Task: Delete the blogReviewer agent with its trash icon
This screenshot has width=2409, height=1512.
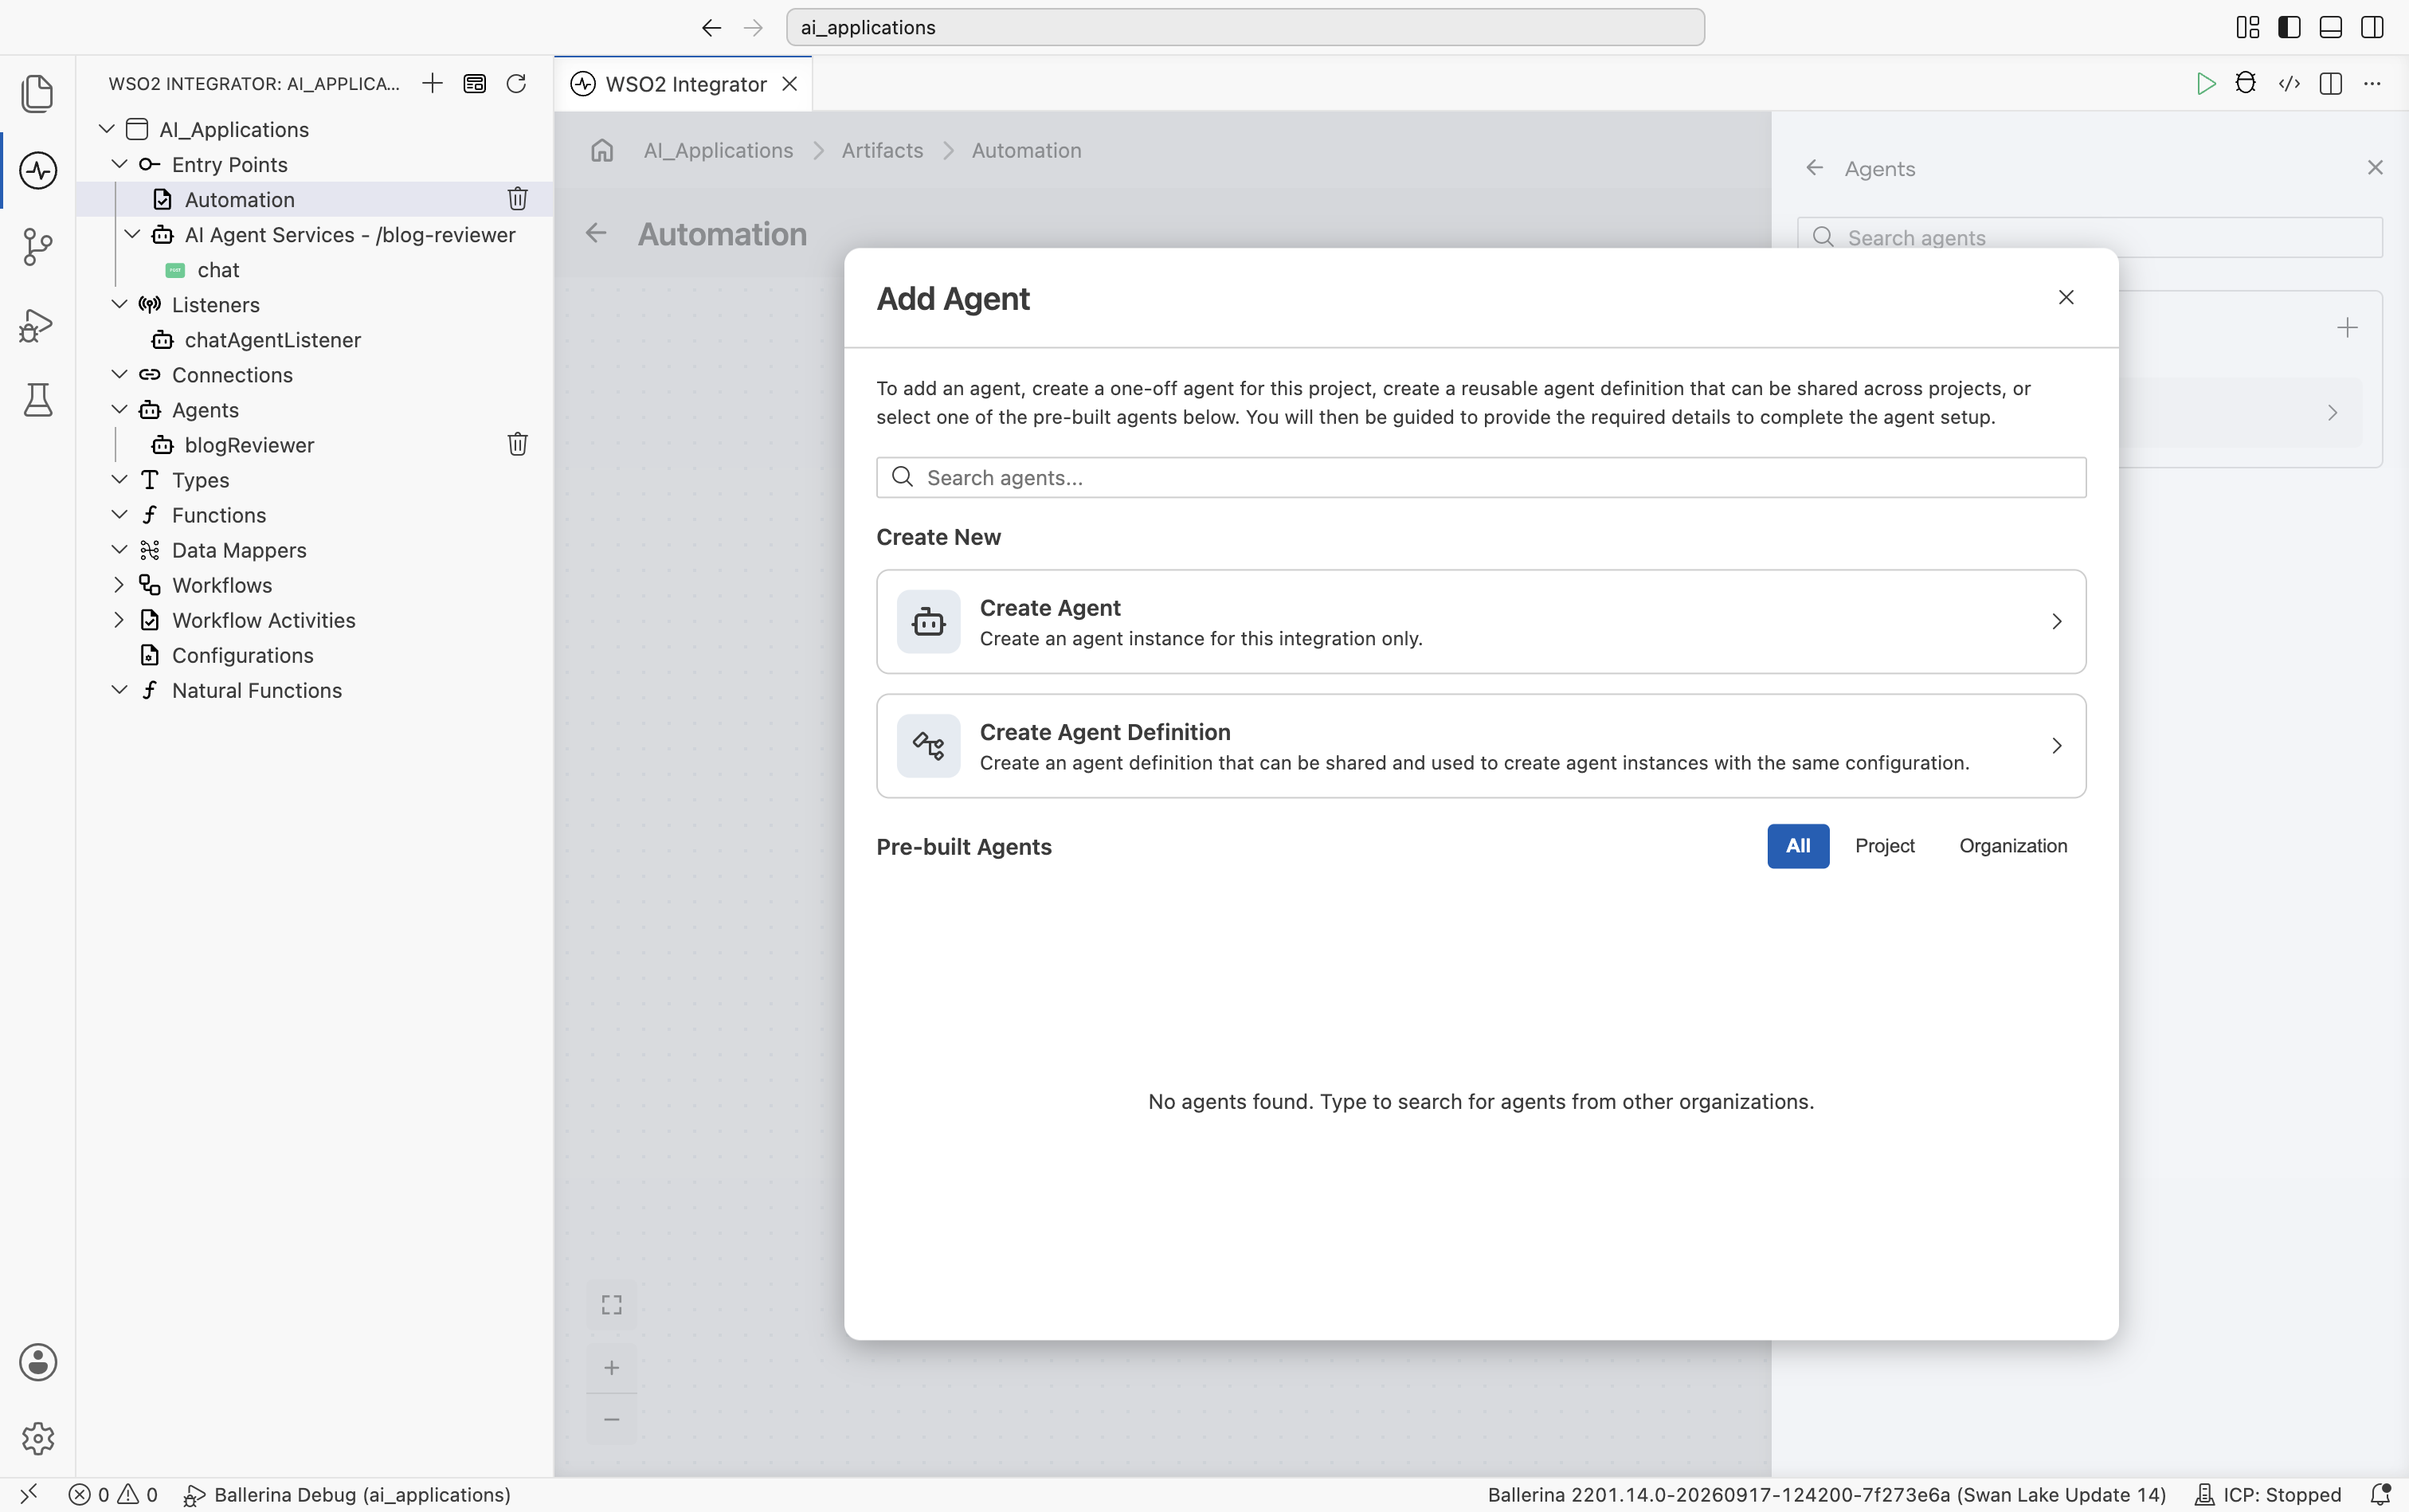Action: 517,444
